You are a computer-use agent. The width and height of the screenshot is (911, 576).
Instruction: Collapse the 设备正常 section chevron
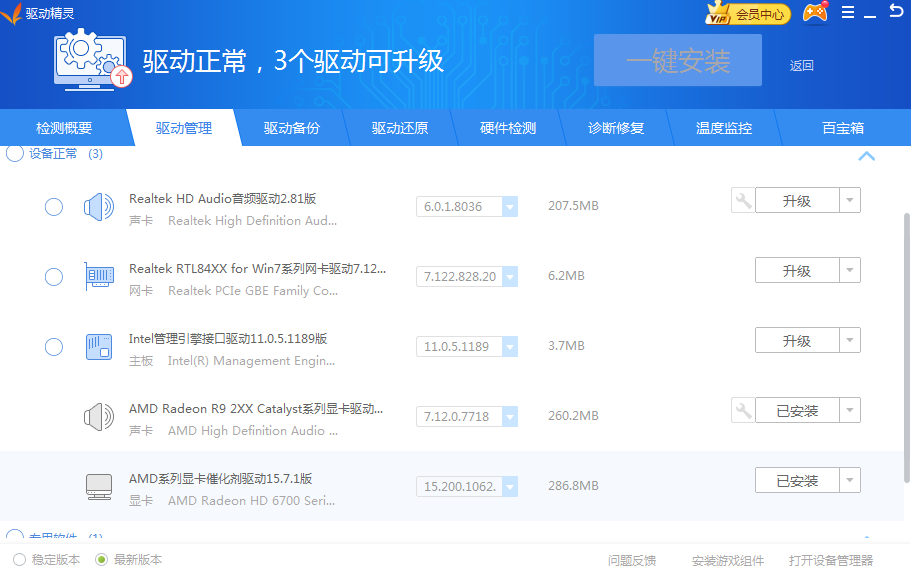pos(866,156)
